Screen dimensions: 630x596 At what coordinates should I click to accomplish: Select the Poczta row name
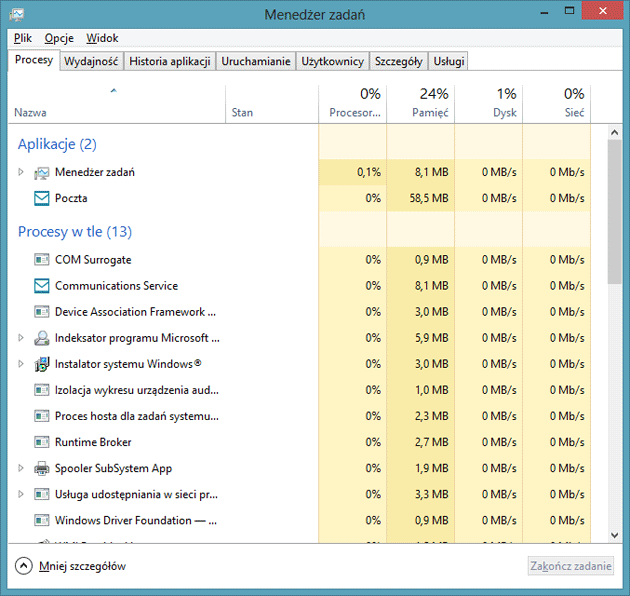coord(71,199)
